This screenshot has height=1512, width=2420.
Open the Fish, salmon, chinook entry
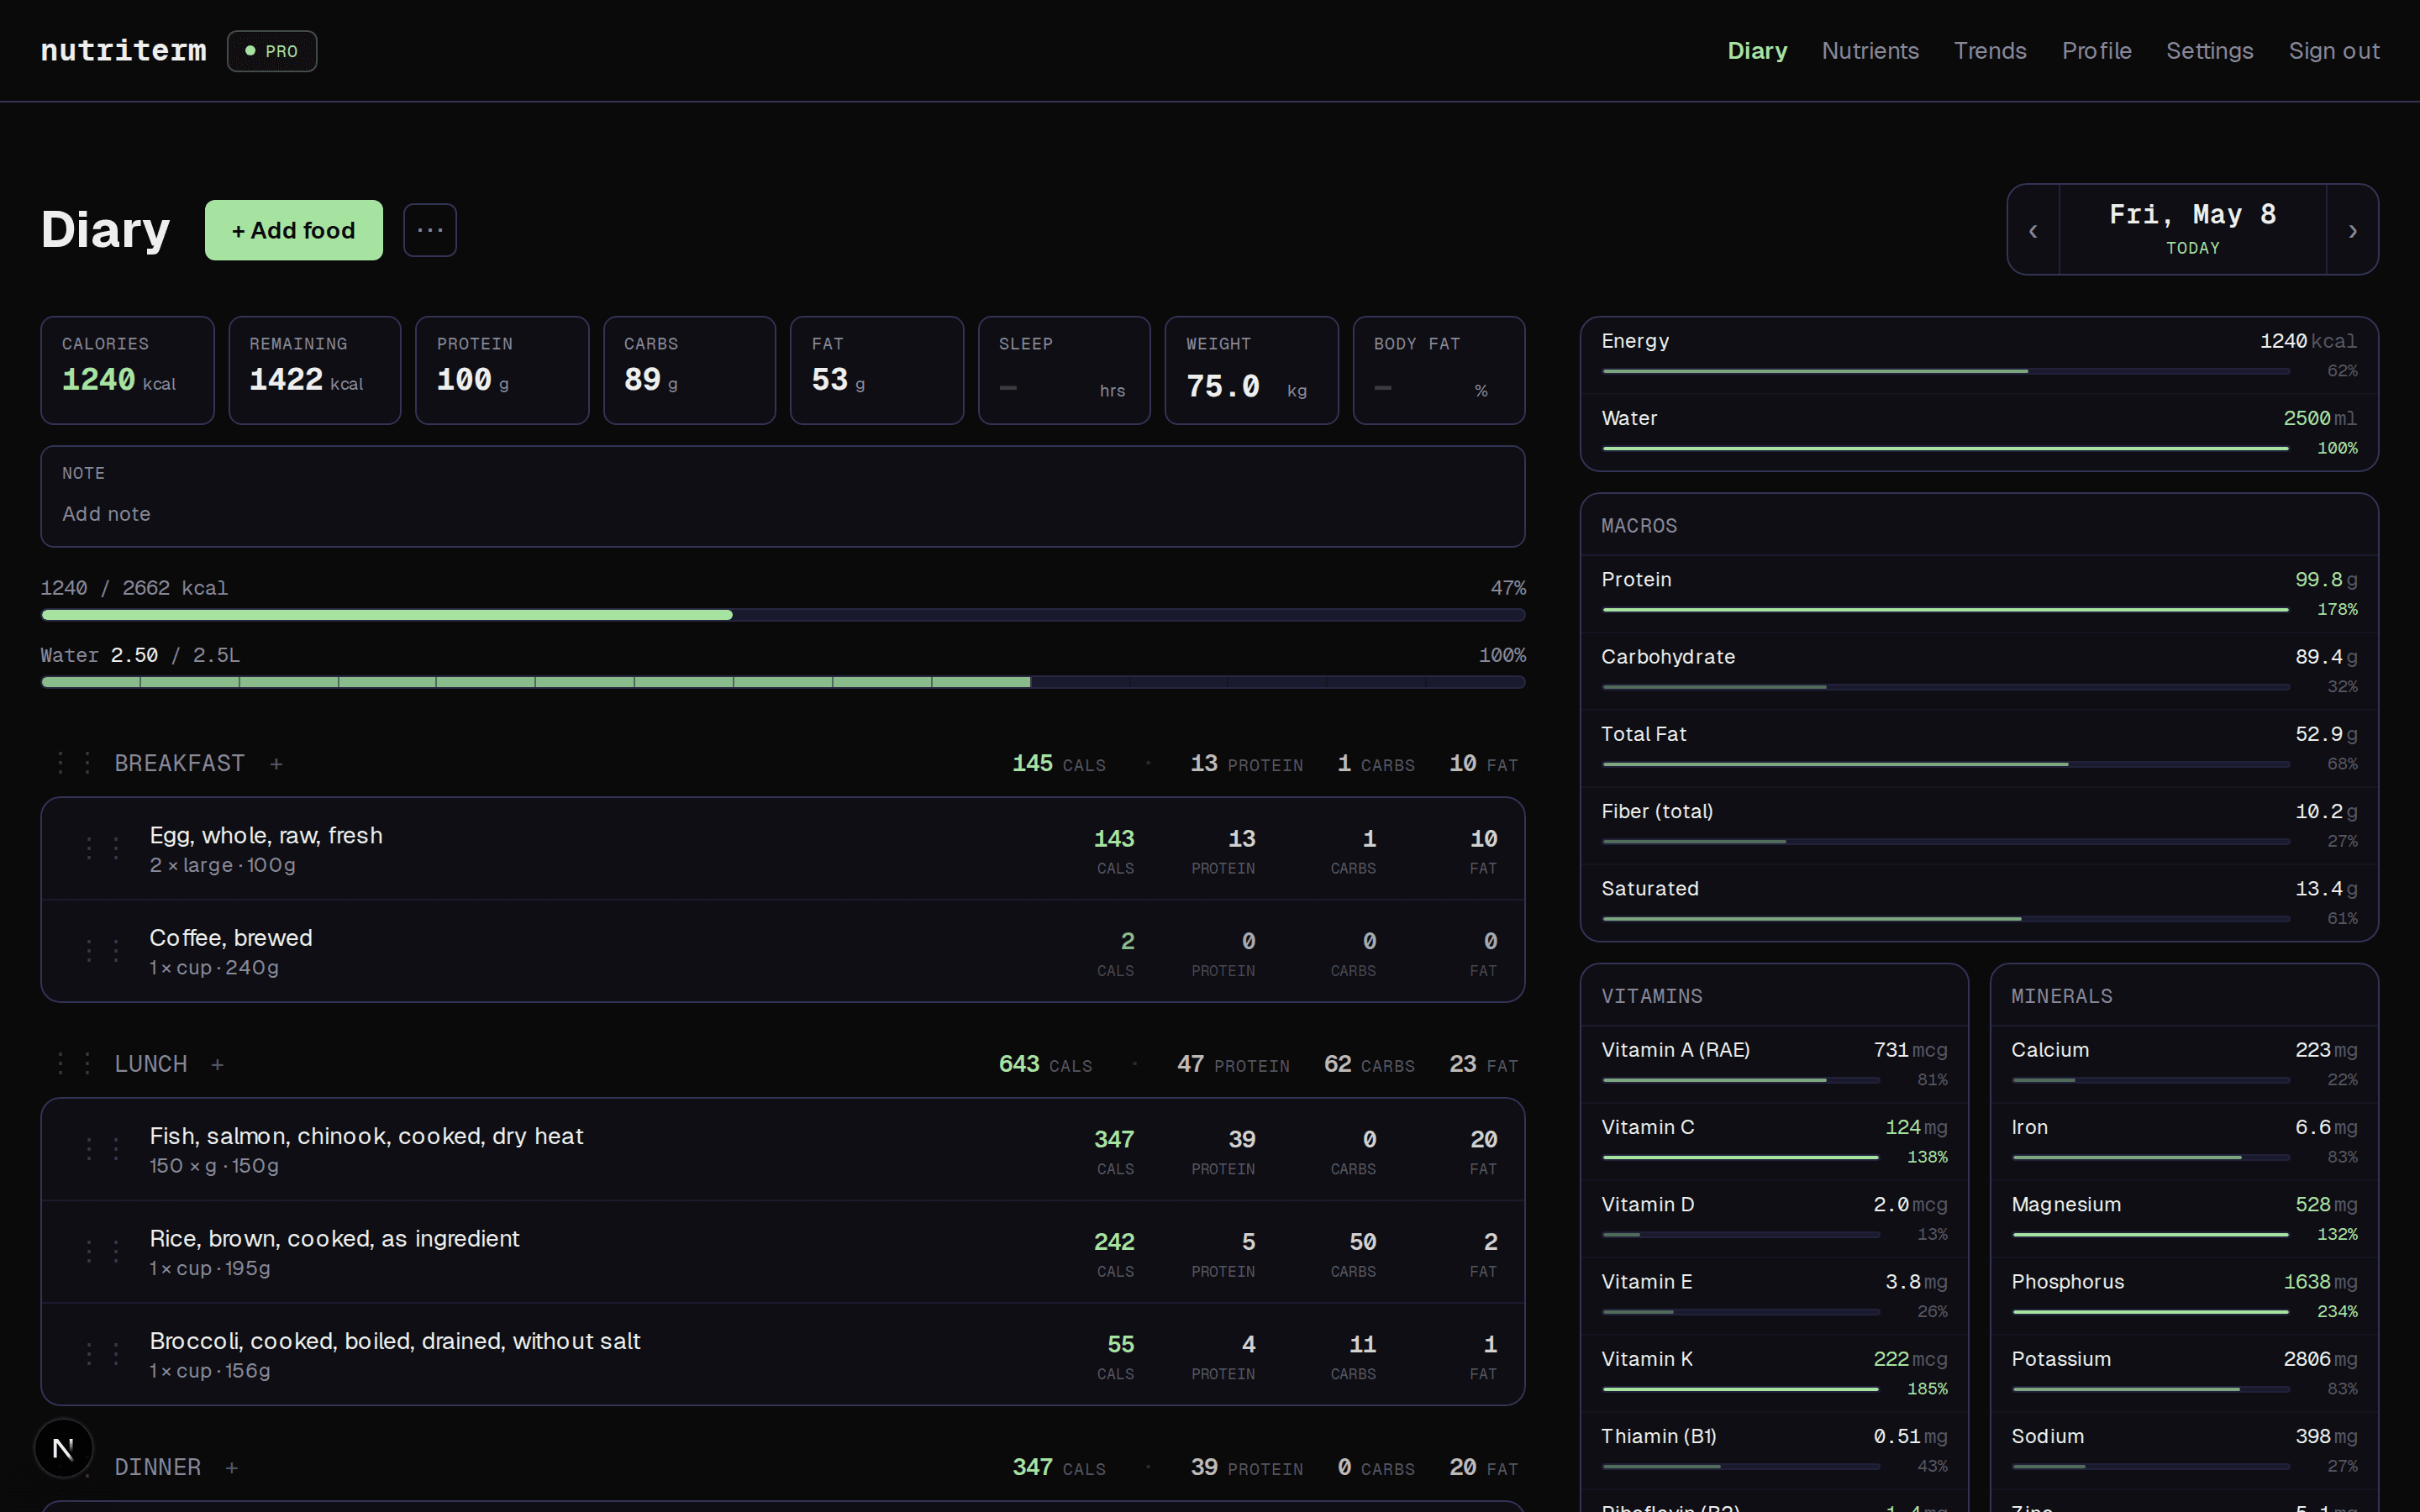click(783, 1150)
